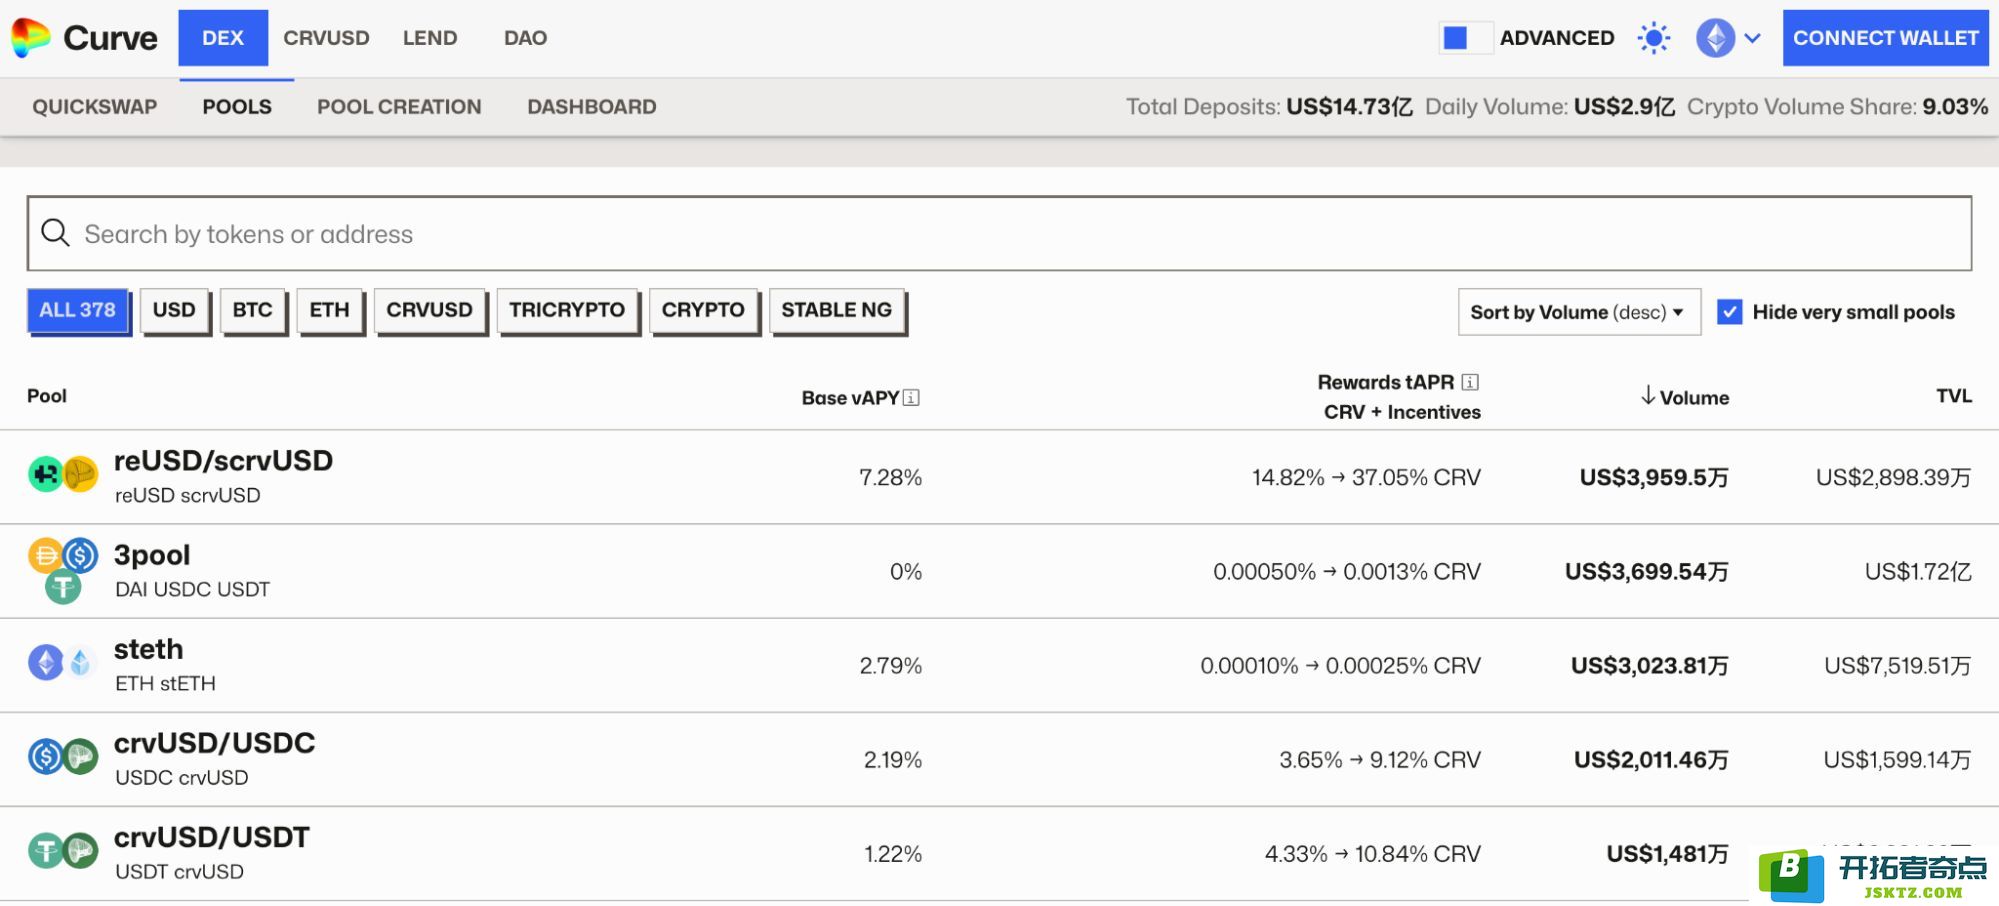Viewport: 1999px width, 906px height.
Task: Go to QUICKSWAP page
Action: [95, 106]
